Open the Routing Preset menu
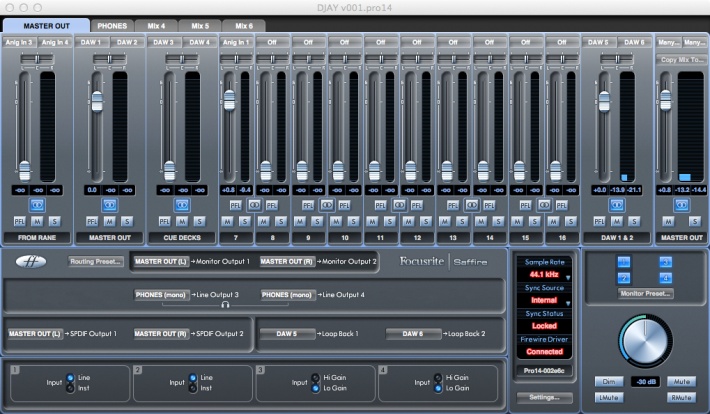This screenshot has width=710, height=414. click(x=95, y=261)
